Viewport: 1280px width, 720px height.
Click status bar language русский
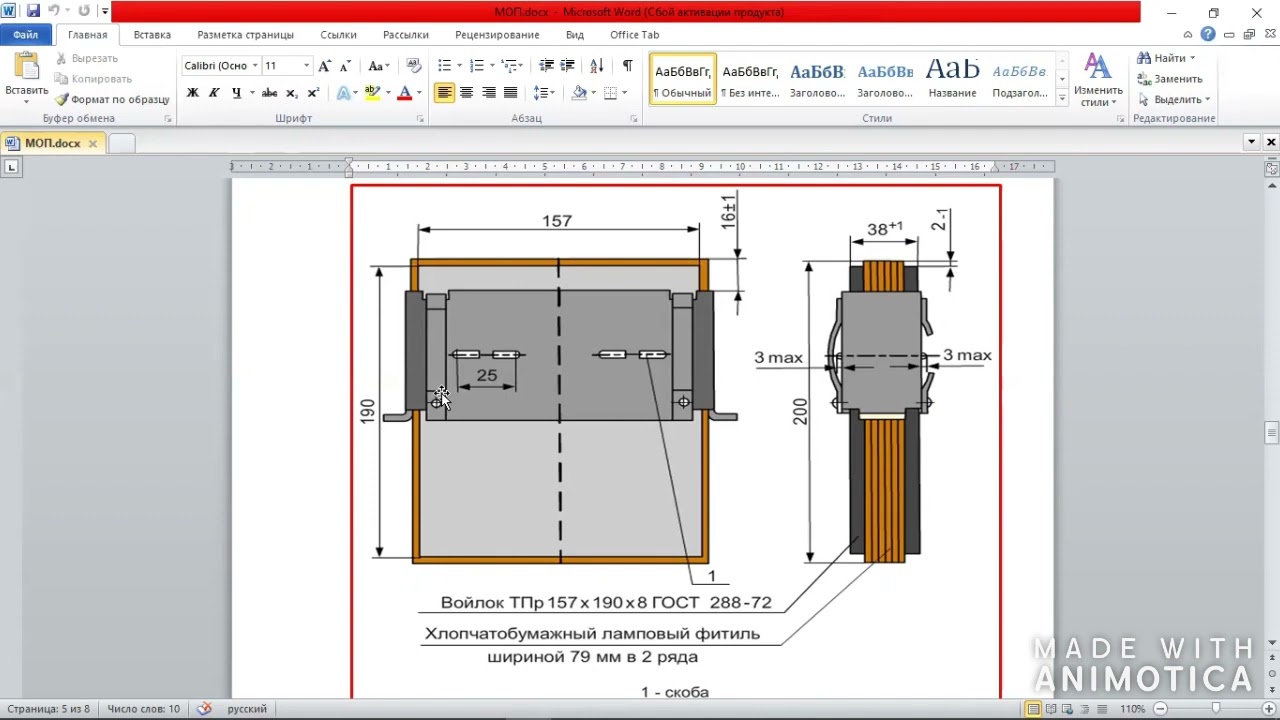point(247,708)
